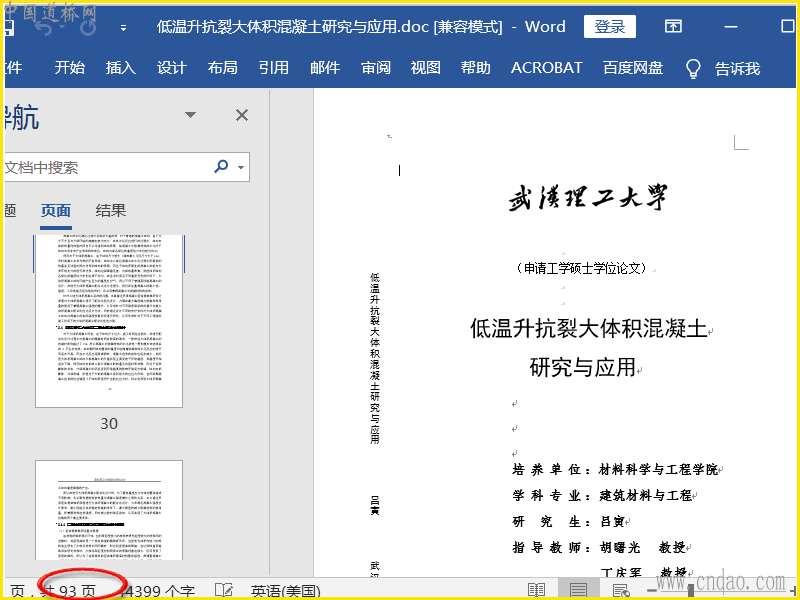Click the 指导教师 胡曙光 教授 line
Screen dimensions: 800x600
pos(599,547)
